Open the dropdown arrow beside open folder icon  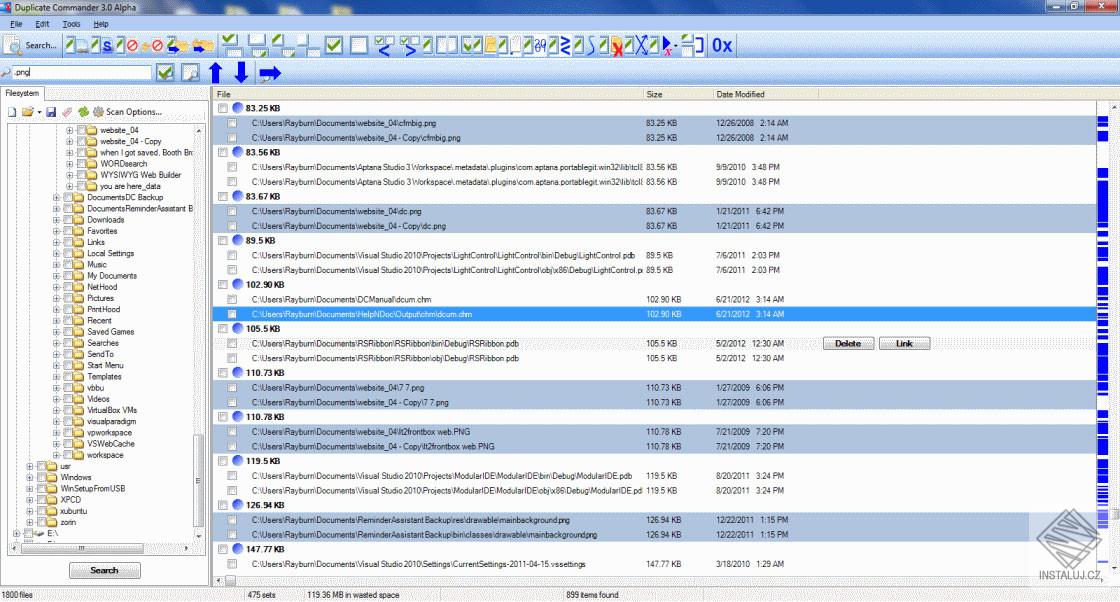pos(39,112)
